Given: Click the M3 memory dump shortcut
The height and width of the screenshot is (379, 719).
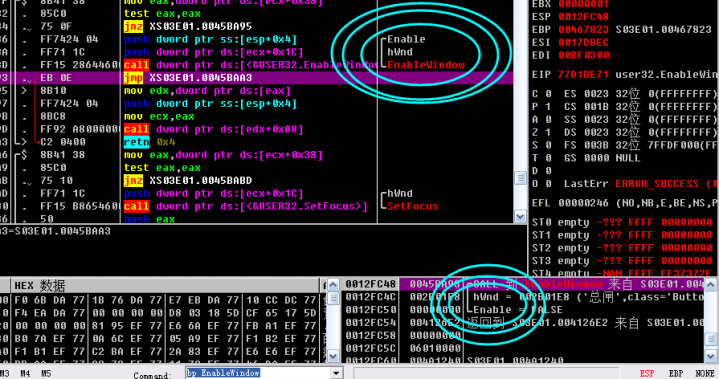Looking at the screenshot, I should point(5,374).
